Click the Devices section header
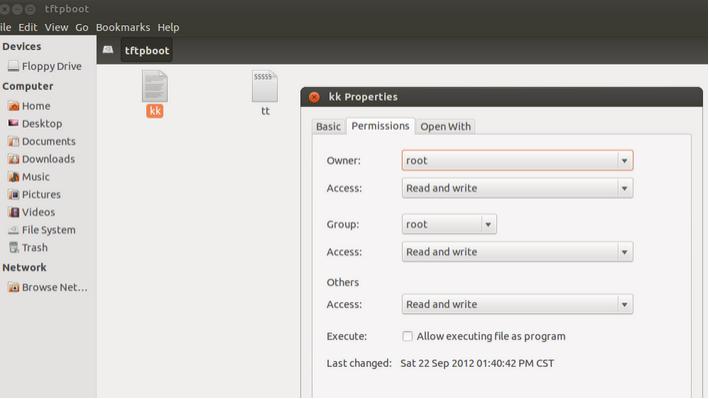The width and height of the screenshot is (709, 399). click(22, 46)
